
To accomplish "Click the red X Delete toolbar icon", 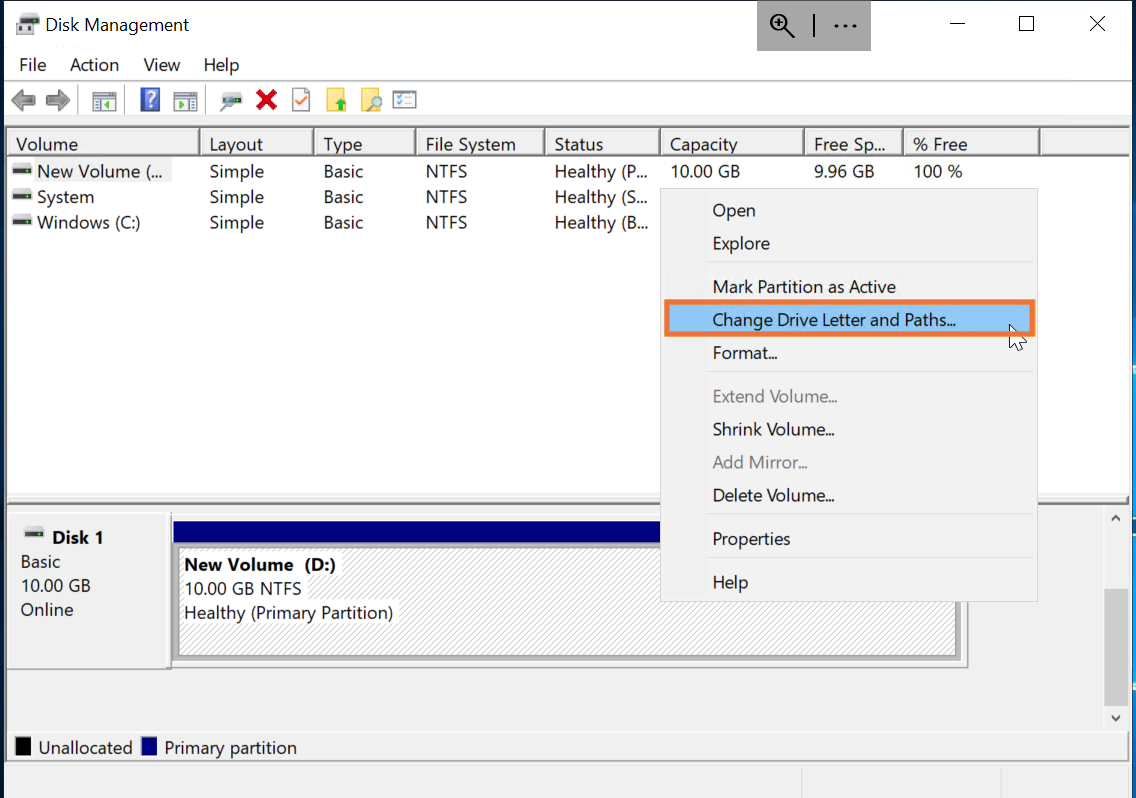I will pyautogui.click(x=267, y=100).
